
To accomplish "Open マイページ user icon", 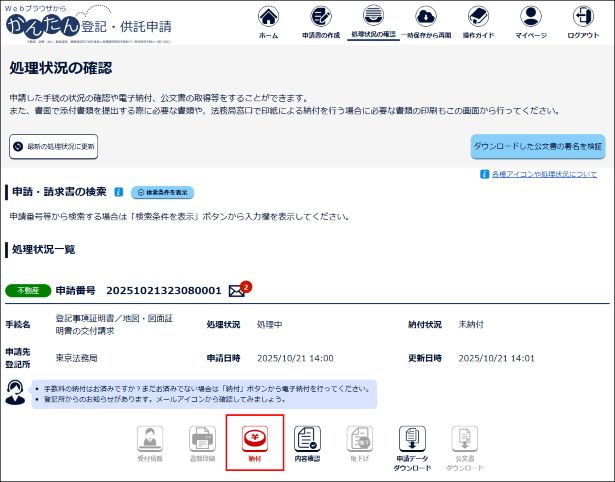I will coord(531,17).
